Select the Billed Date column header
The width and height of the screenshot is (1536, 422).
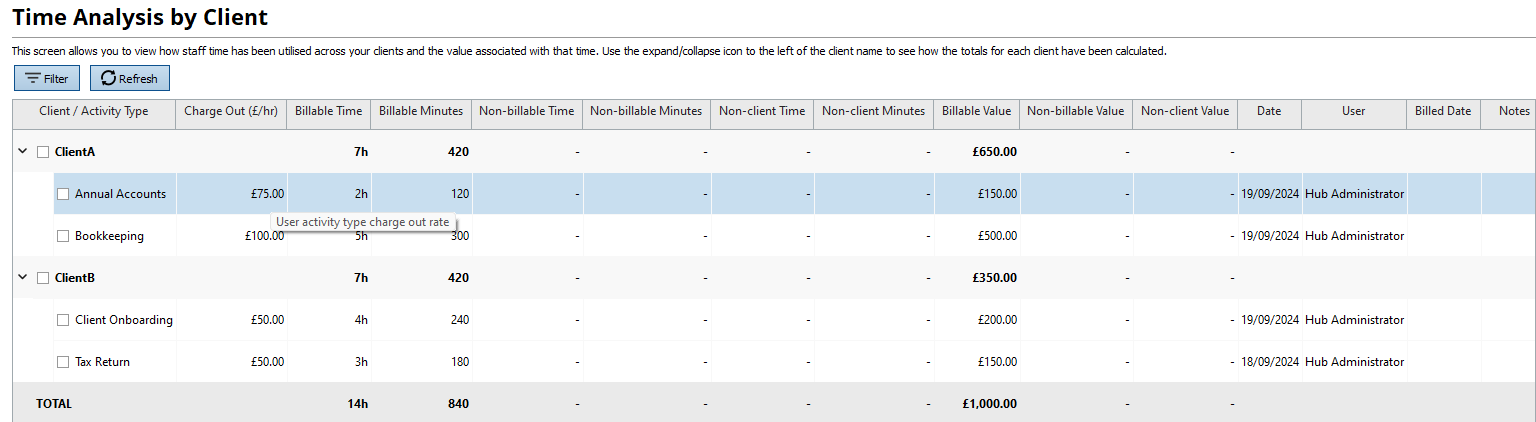[1443, 111]
